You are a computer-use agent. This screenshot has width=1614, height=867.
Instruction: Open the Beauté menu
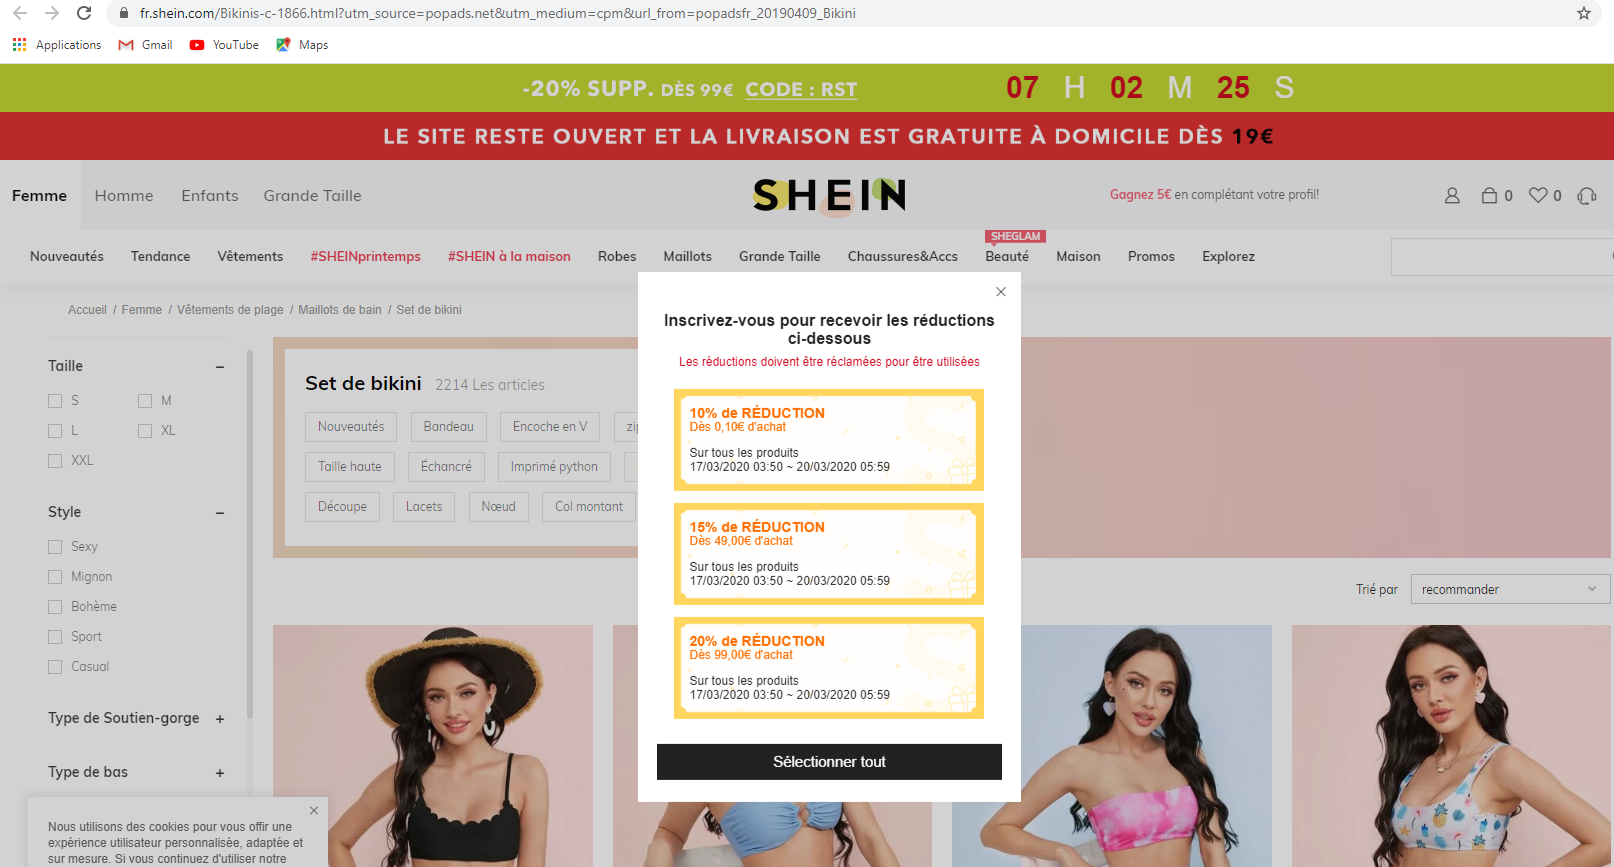pyautogui.click(x=1007, y=257)
